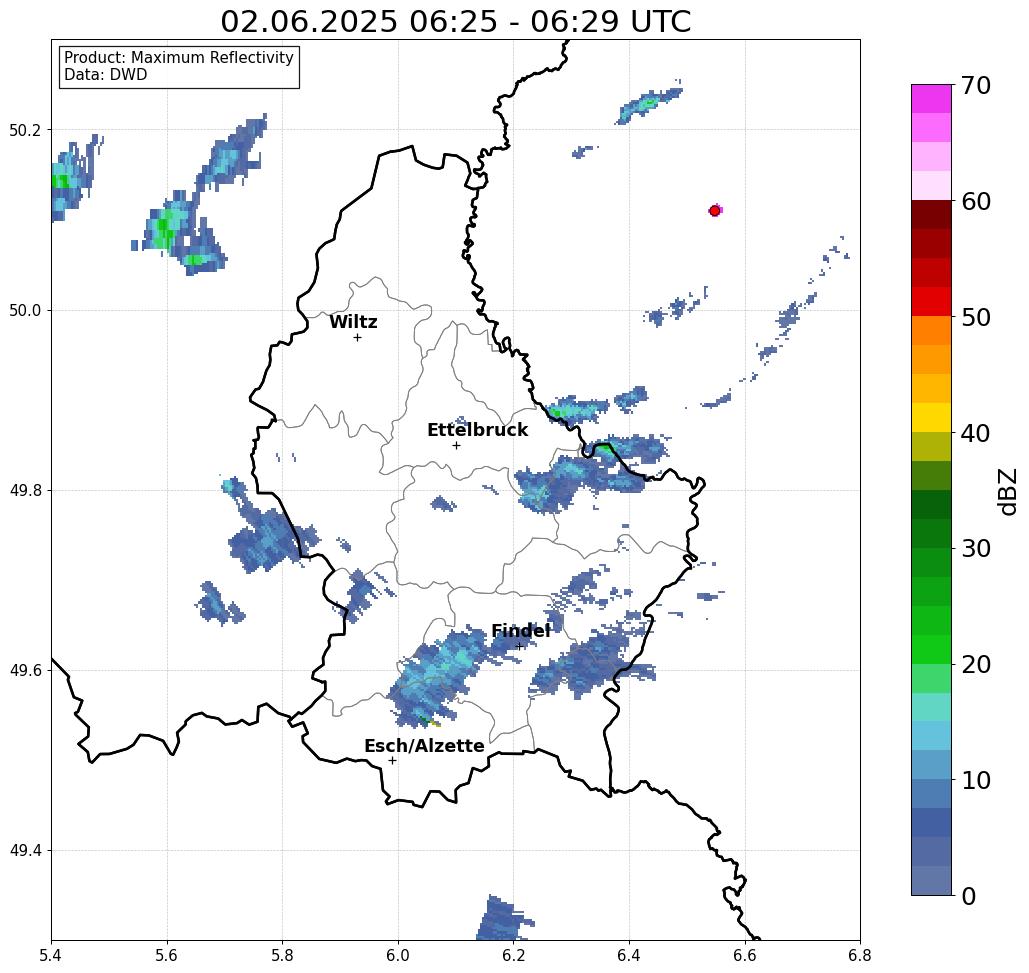The height and width of the screenshot is (973, 1029).
Task: Pick the yellow colorbar swatch at 40
Action: coord(931,418)
